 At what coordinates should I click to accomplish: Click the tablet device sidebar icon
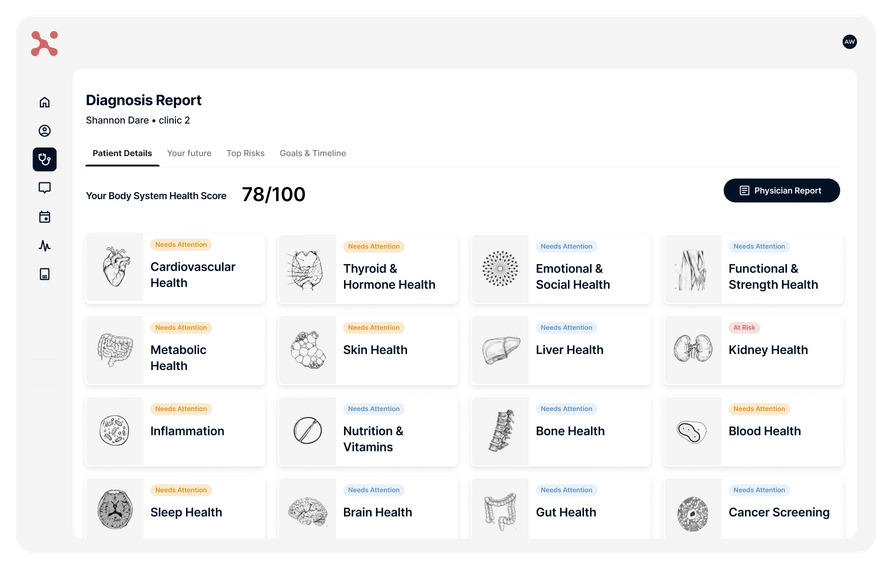(x=44, y=274)
